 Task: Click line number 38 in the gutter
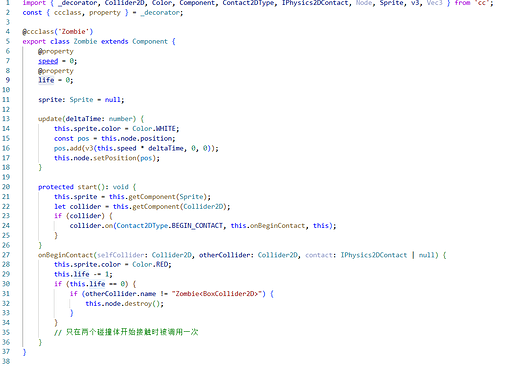coord(6,361)
